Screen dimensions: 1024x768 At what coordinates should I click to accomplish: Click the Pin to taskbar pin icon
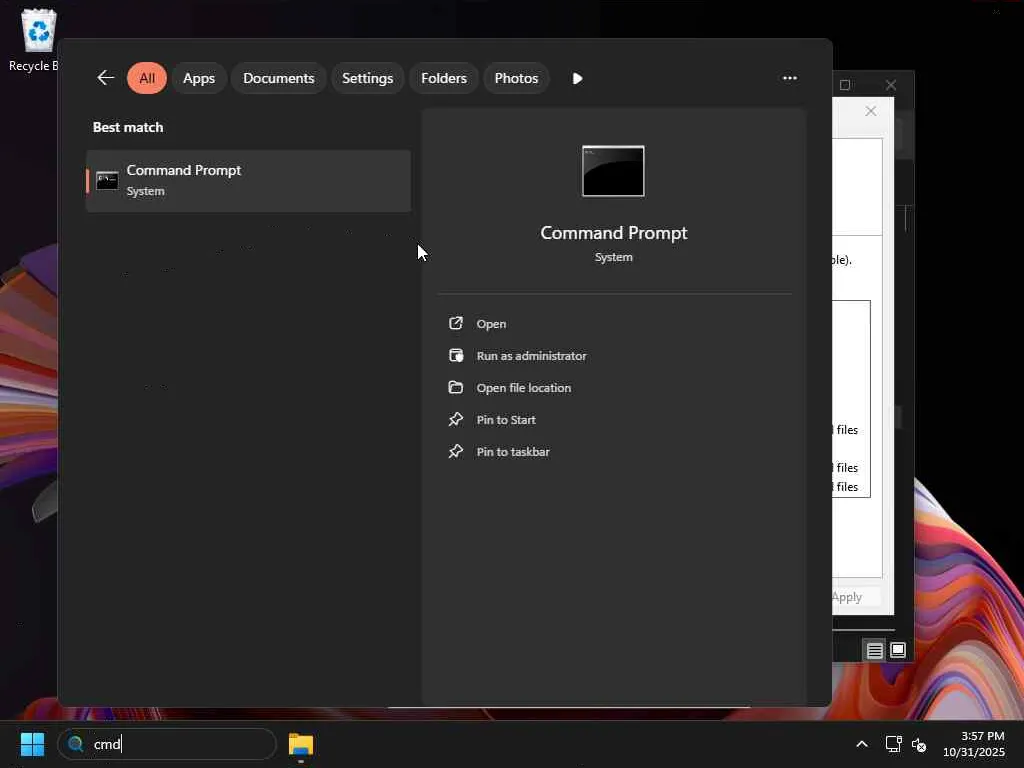tap(456, 451)
